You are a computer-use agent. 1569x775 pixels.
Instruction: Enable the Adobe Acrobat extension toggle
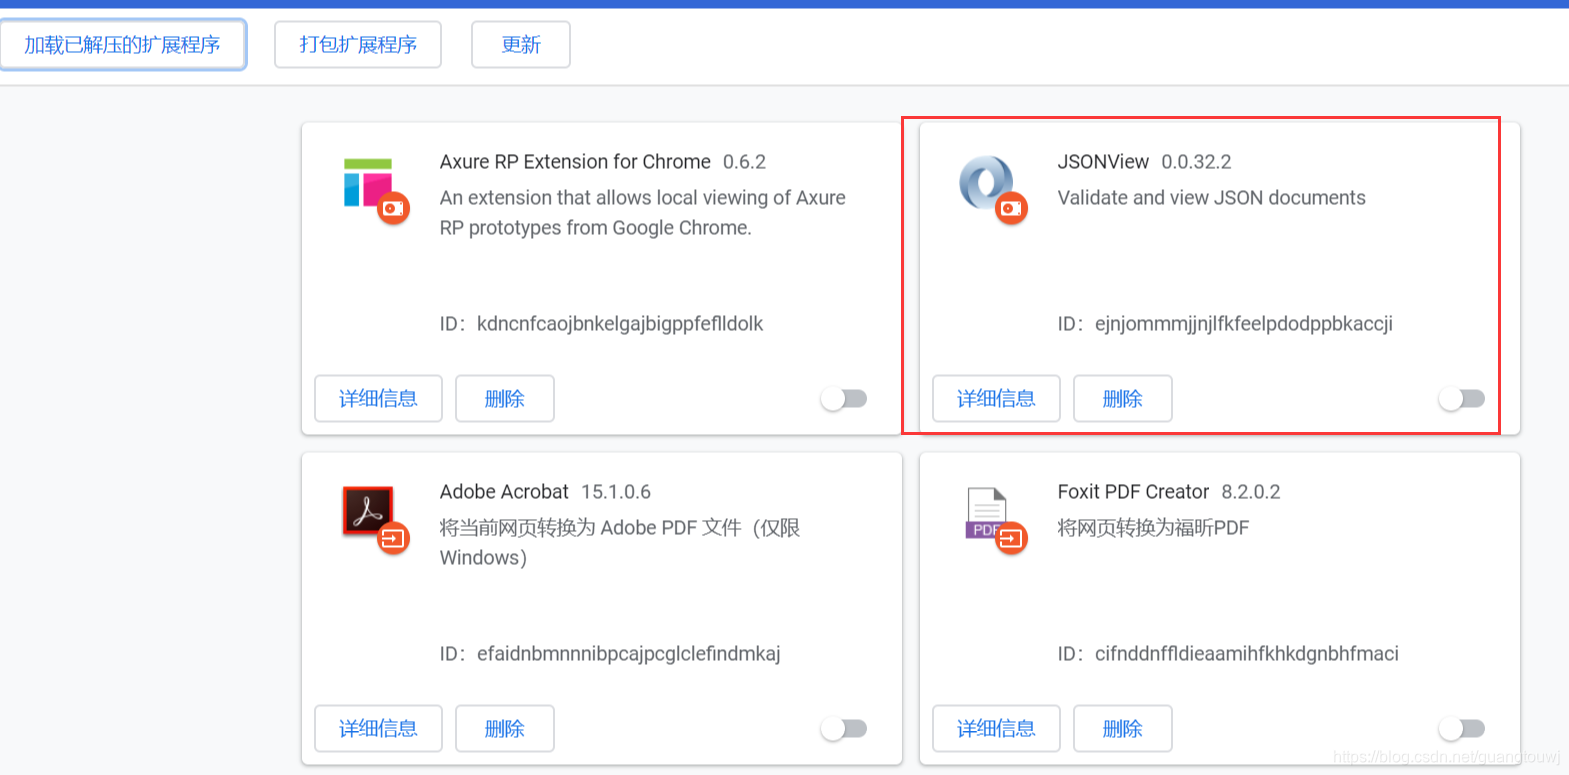pos(844,729)
